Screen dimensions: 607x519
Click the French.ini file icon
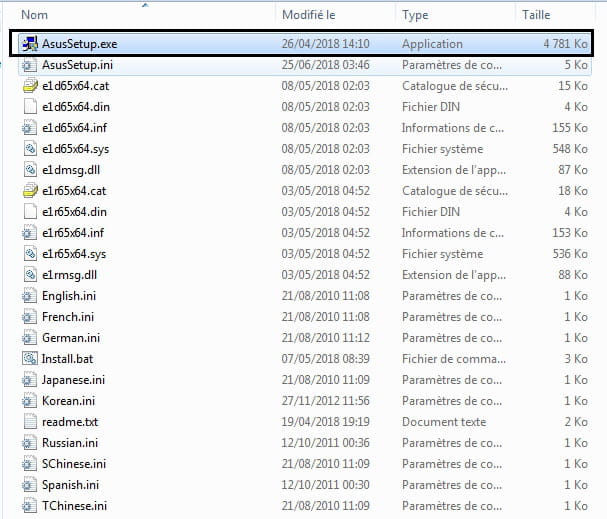30,317
